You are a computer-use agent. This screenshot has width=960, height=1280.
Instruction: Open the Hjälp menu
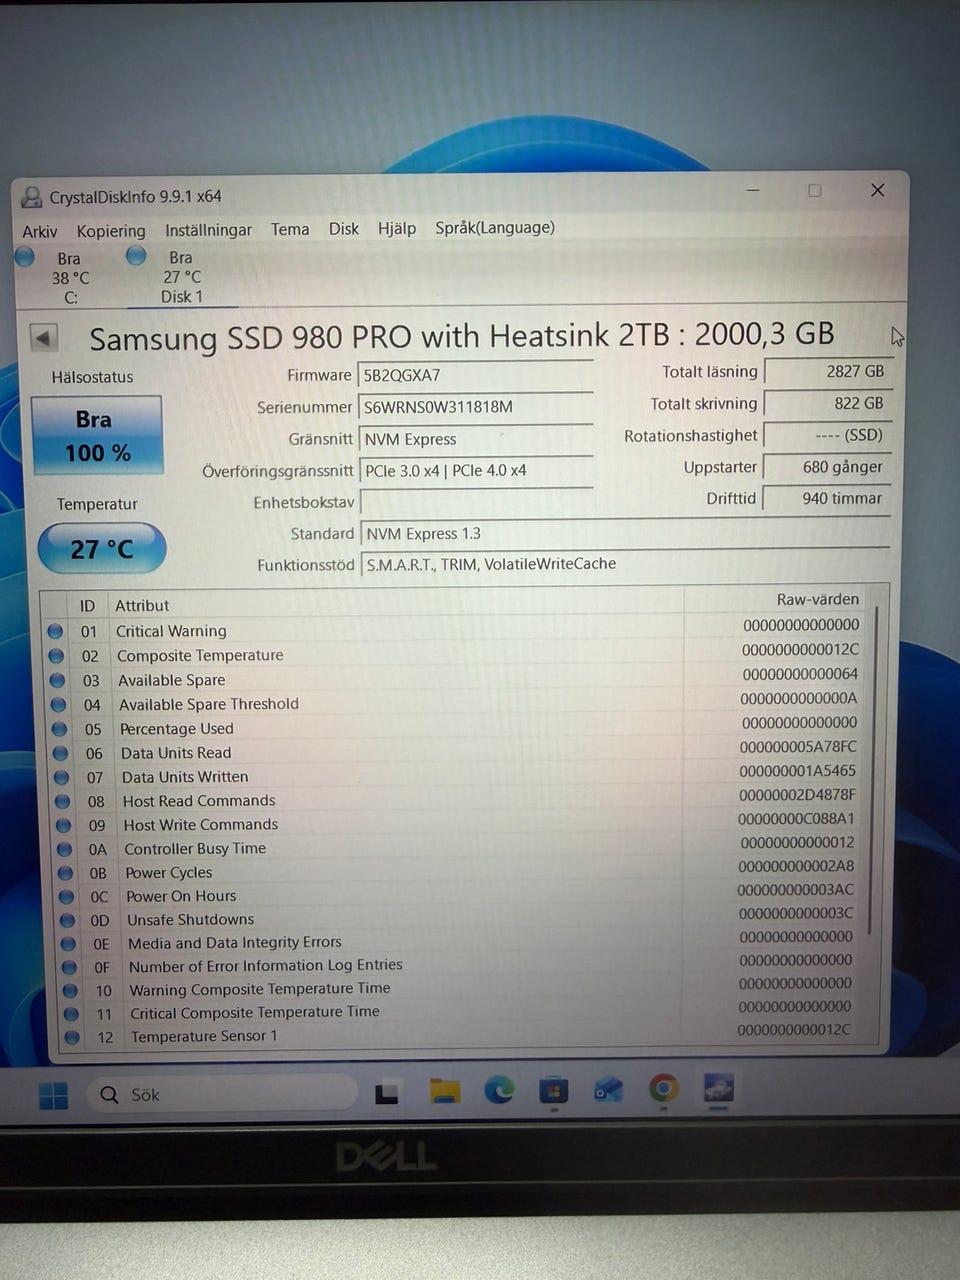pos(397,229)
